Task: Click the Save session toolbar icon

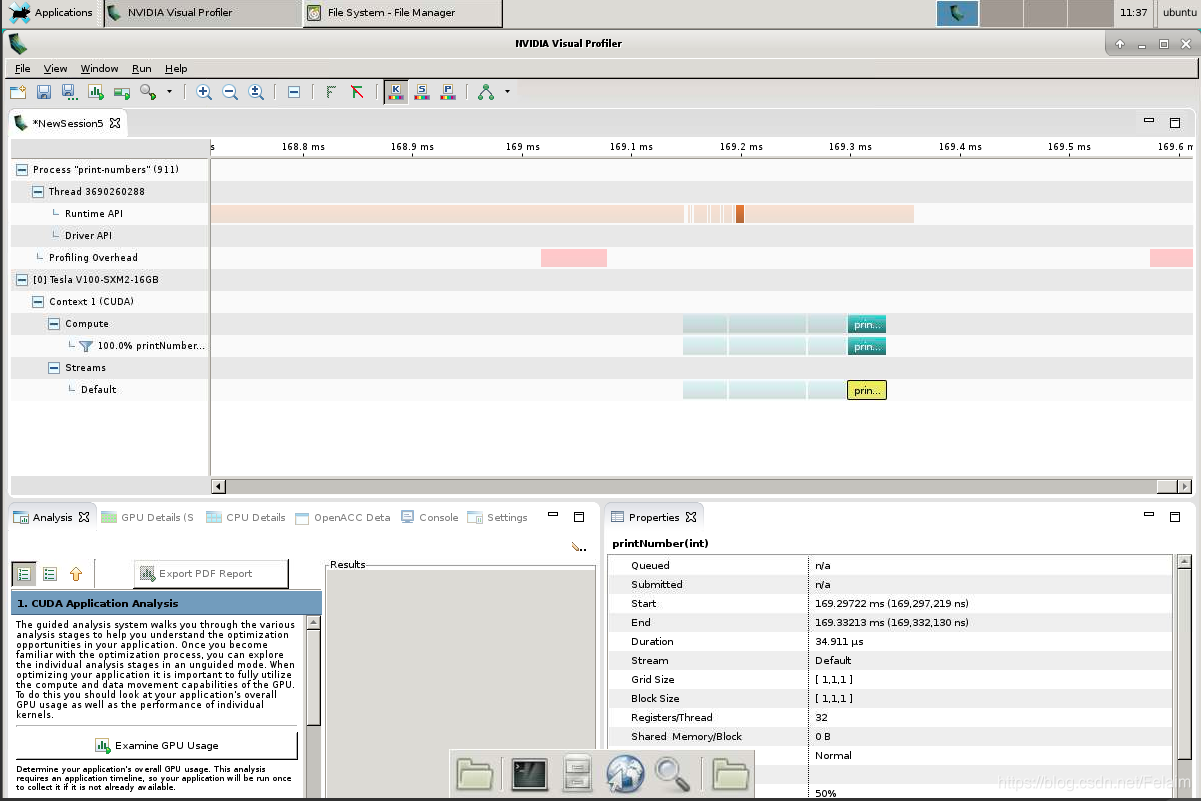Action: [44, 92]
